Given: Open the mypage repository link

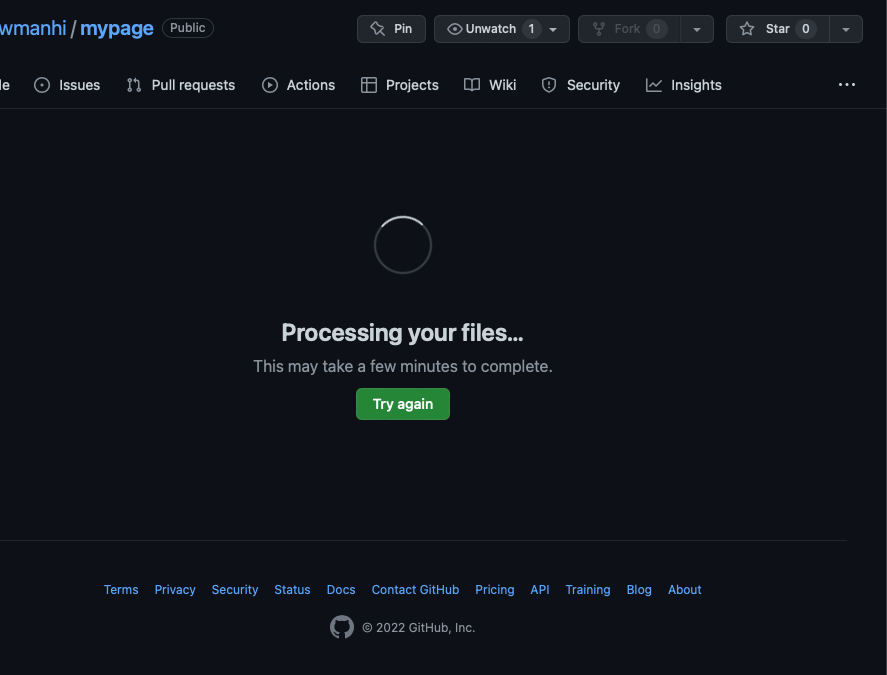Looking at the screenshot, I should click(117, 28).
